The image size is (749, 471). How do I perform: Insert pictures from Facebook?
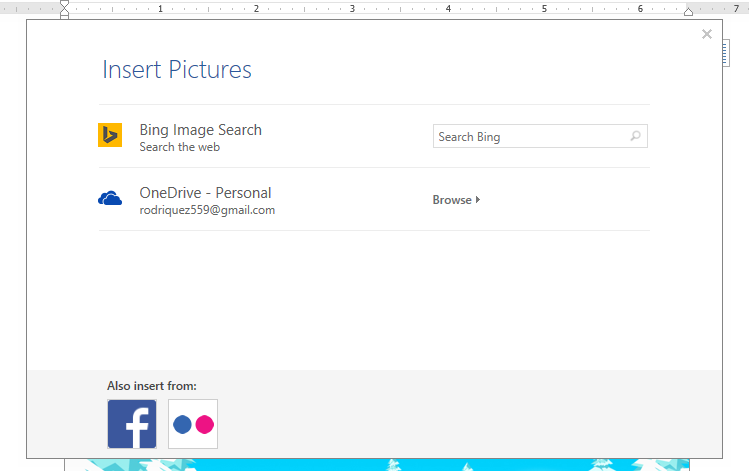[x=132, y=424]
